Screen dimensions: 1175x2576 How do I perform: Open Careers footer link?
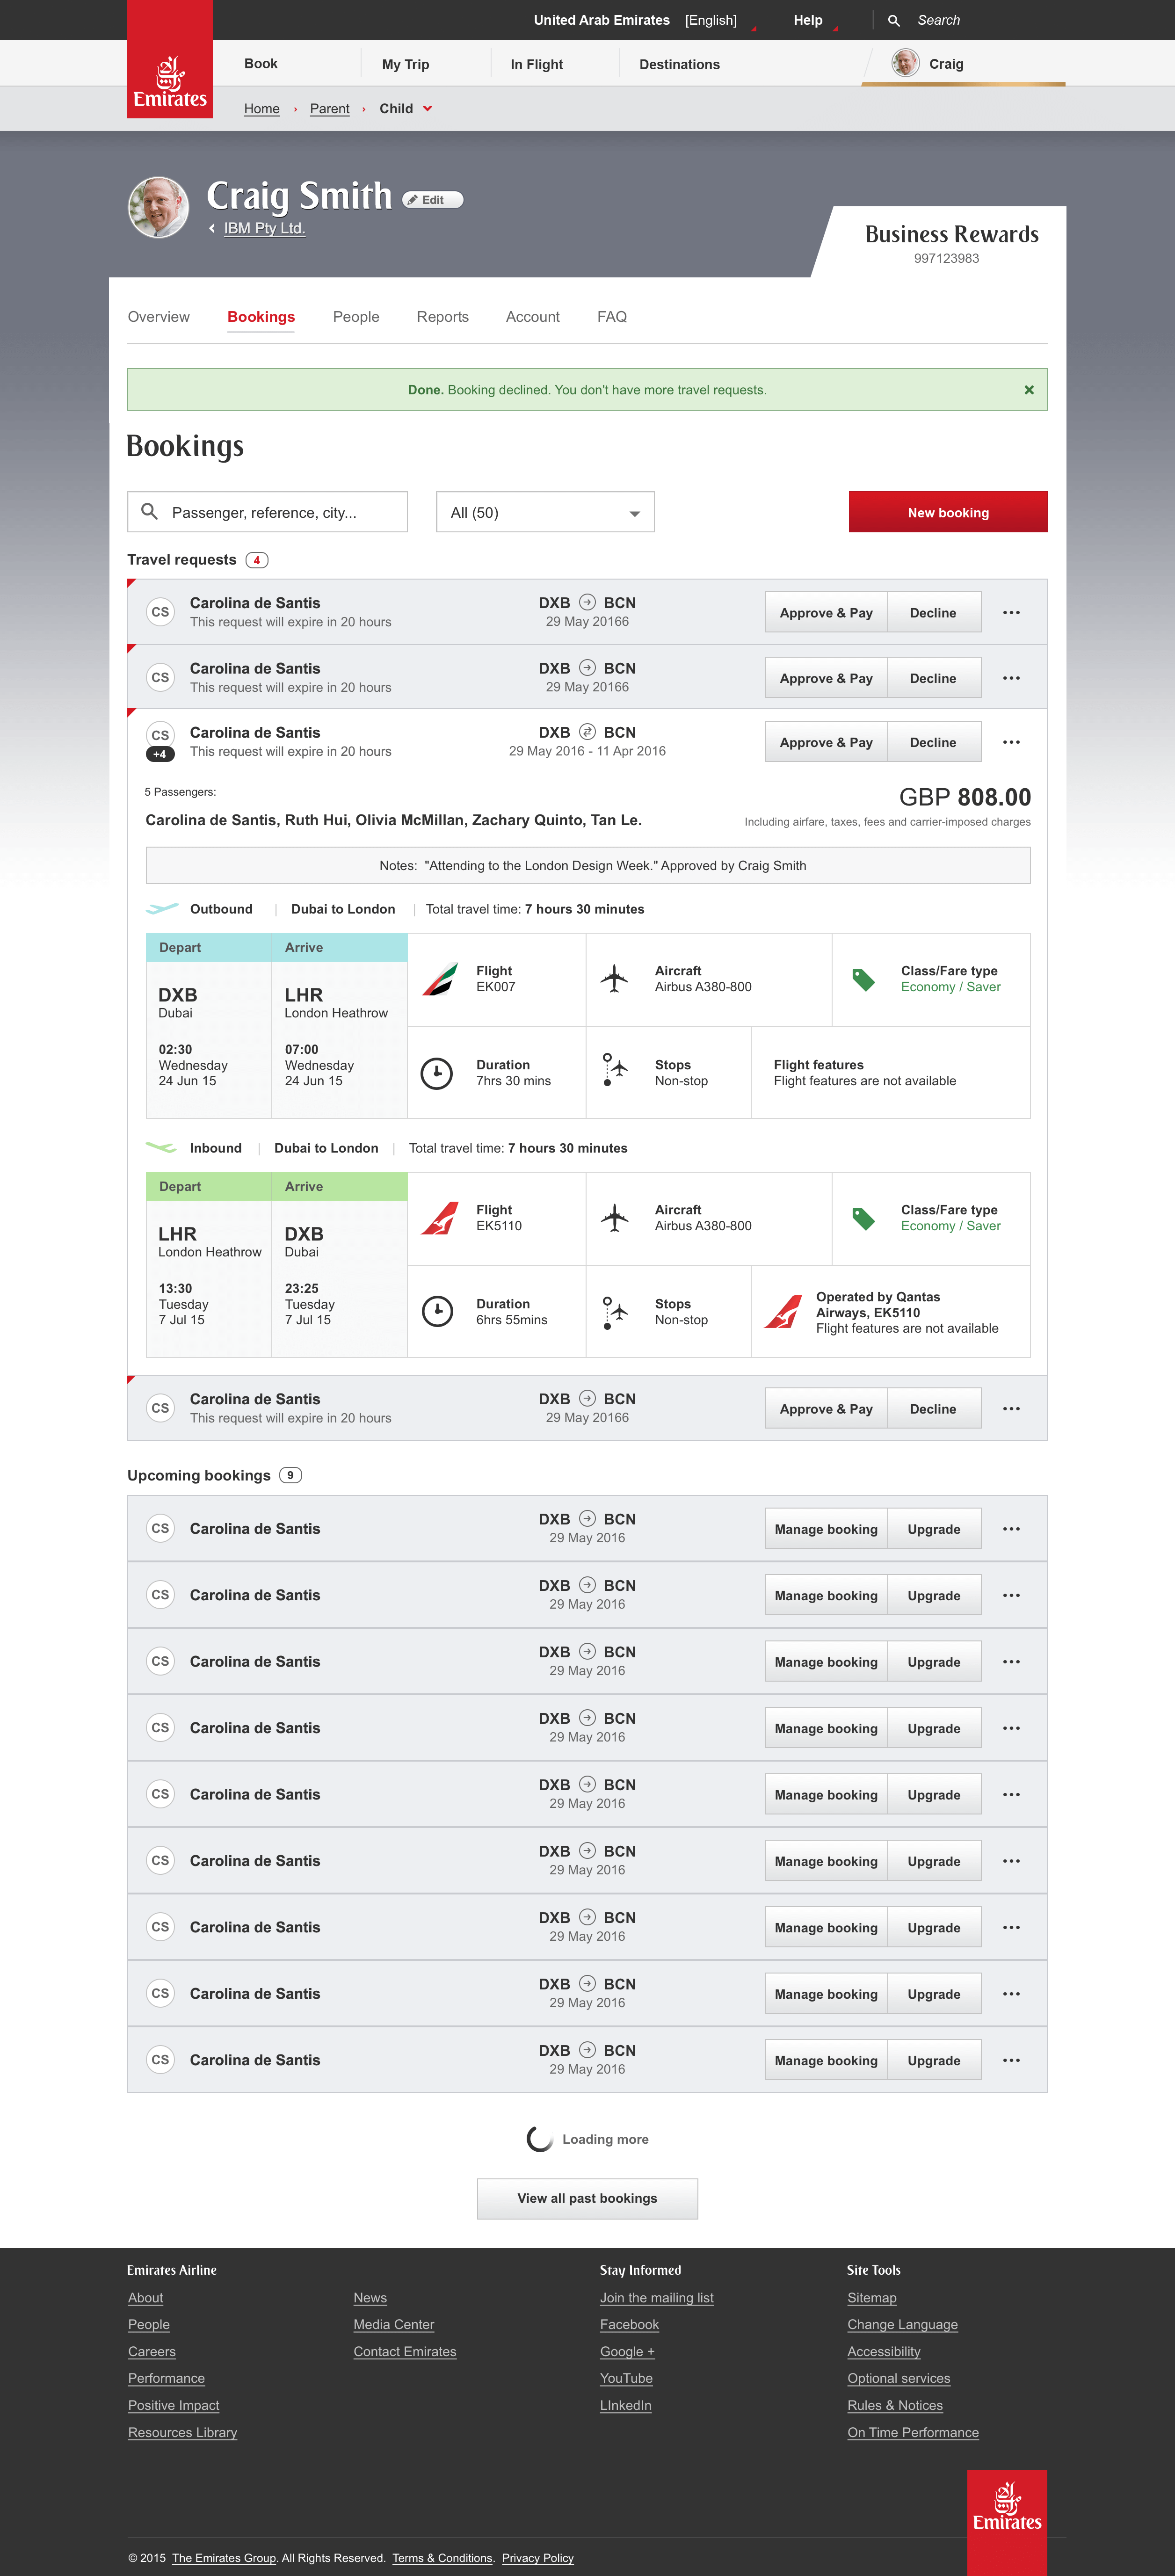[152, 2351]
